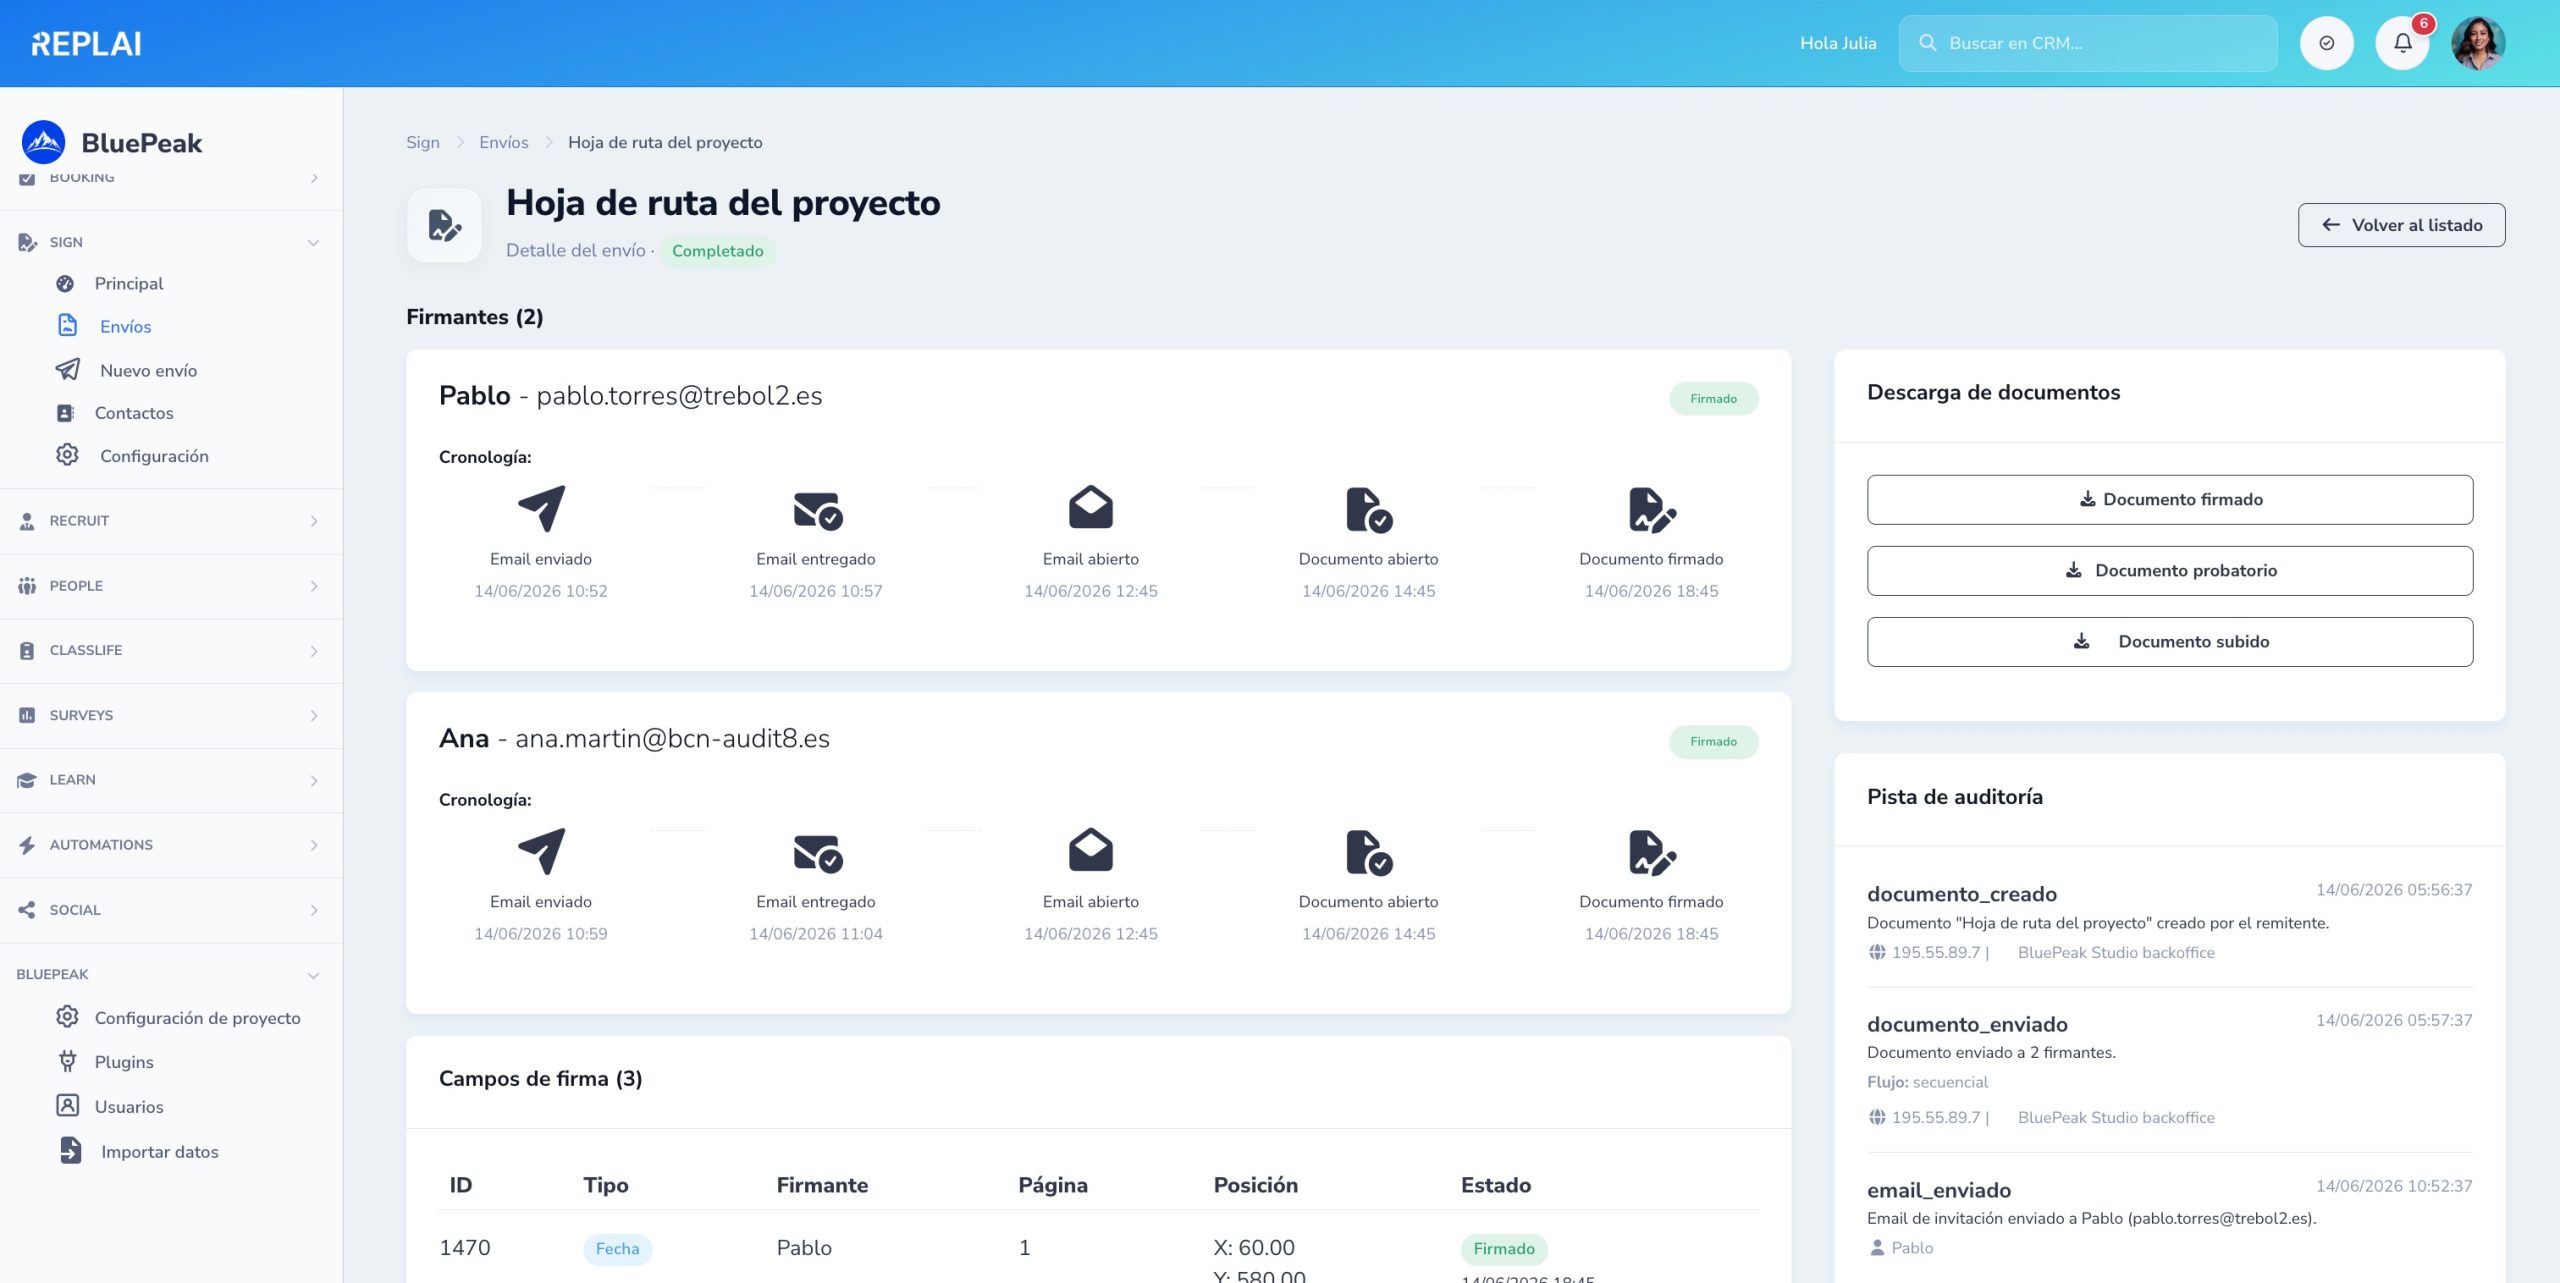Image resolution: width=2560 pixels, height=1283 pixels.
Task: Expand the AUTOMATIONS sidebar section
Action: point(171,845)
